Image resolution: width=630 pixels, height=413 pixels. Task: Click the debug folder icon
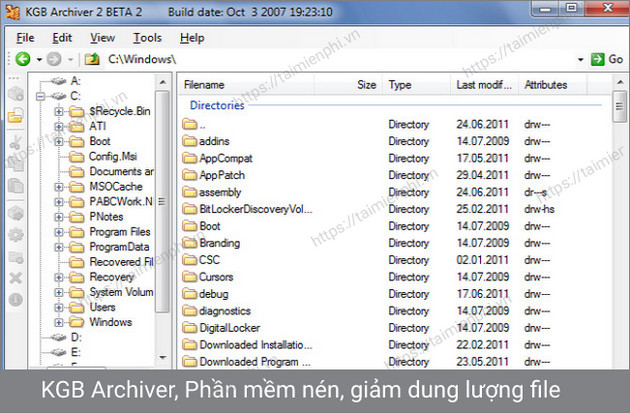point(189,294)
